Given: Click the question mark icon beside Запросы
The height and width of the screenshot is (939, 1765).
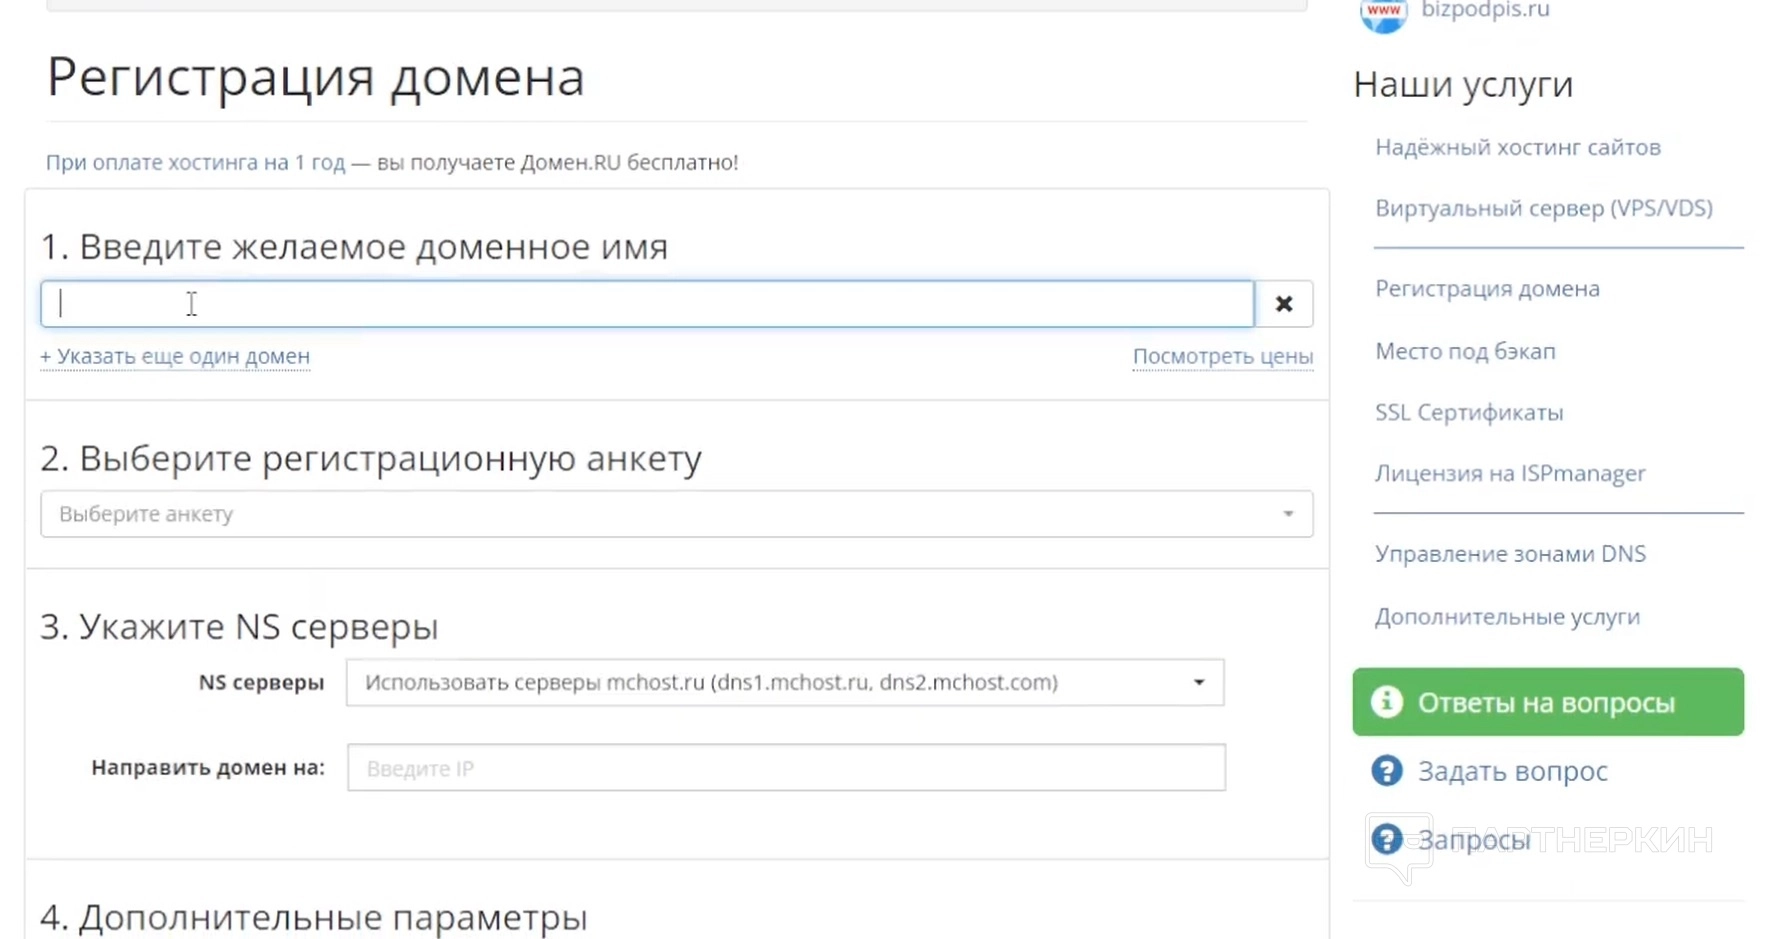Looking at the screenshot, I should coord(1386,839).
